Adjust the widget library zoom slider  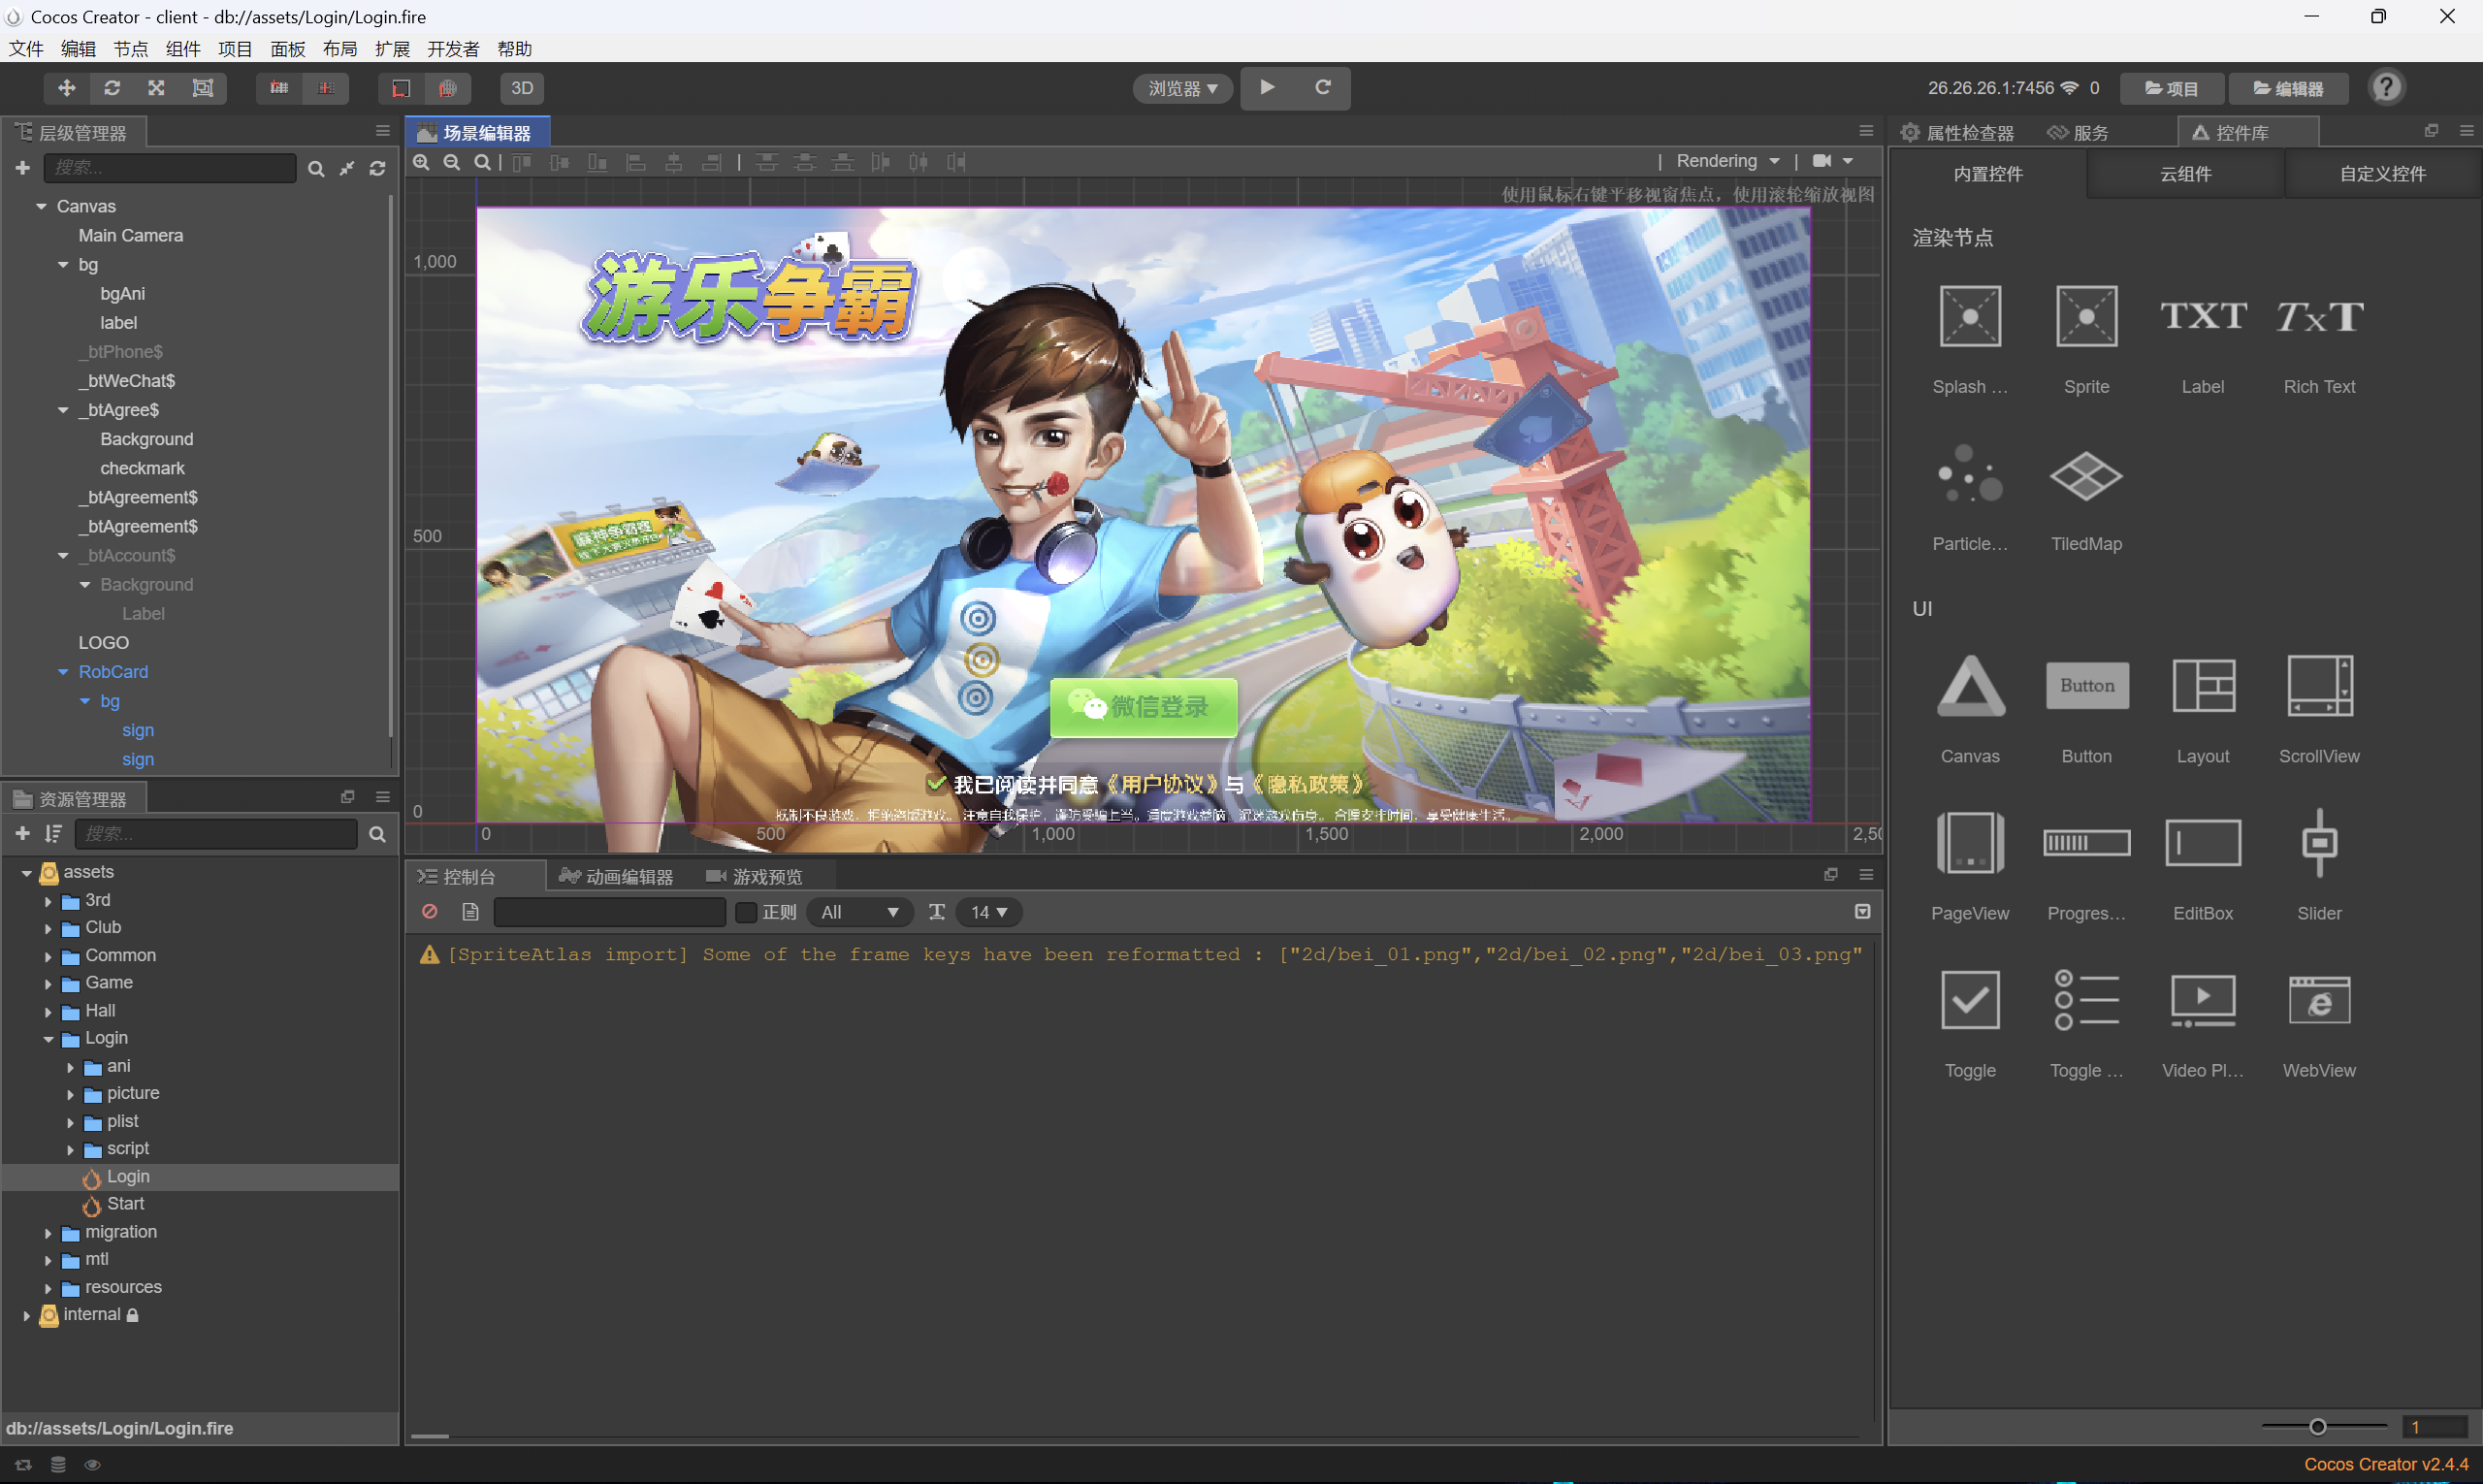(x=2317, y=1427)
